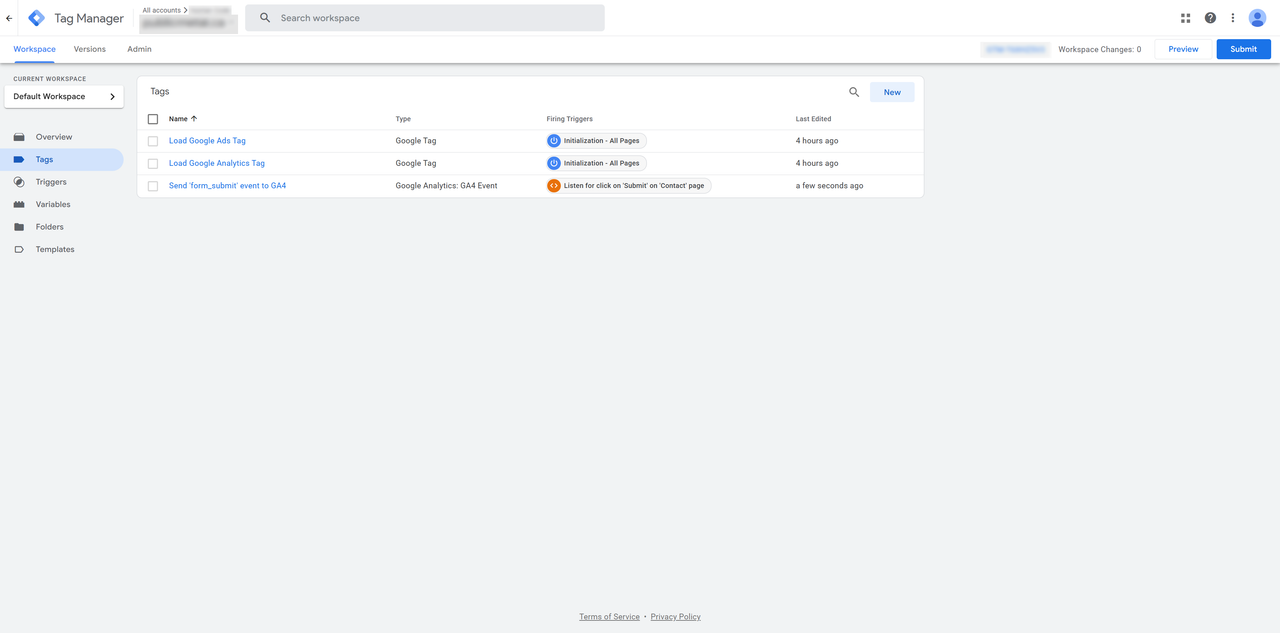Open the help question mark icon

[1210, 18]
